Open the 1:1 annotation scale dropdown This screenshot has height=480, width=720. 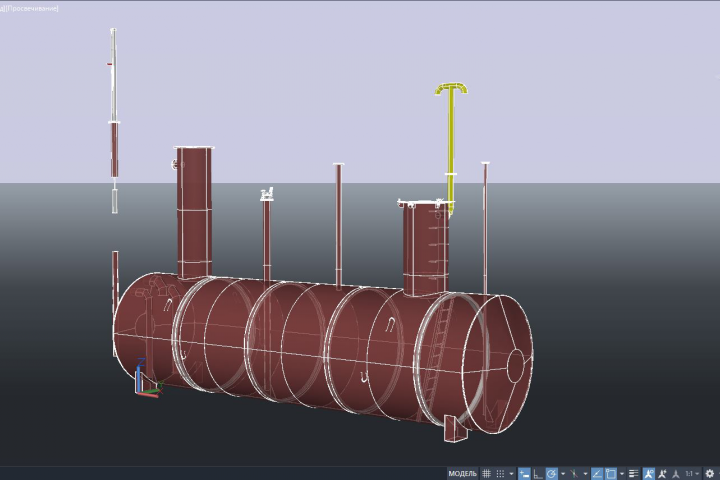[x=692, y=474]
